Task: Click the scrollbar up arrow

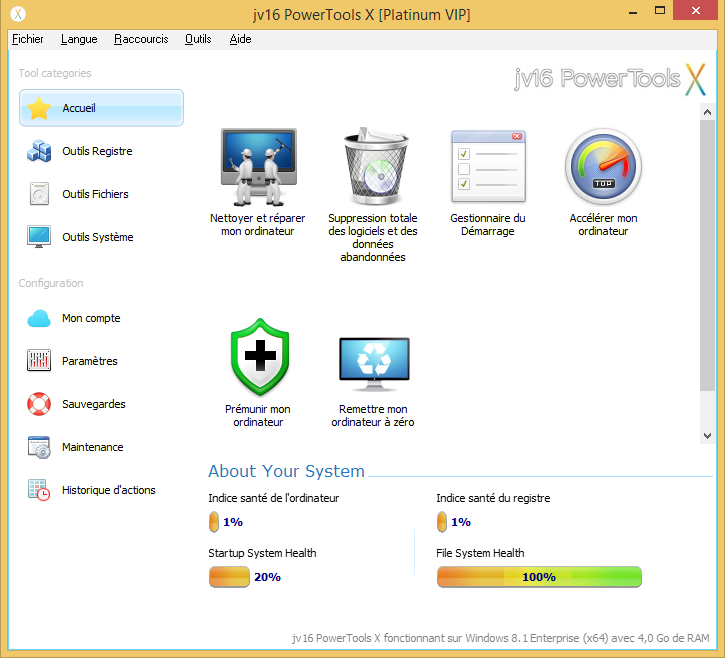Action: (707, 112)
